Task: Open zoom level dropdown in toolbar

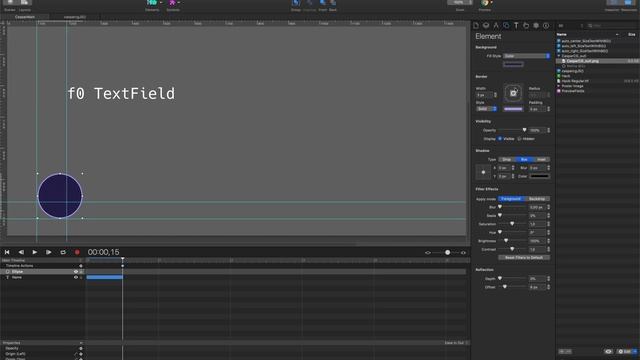Action: 460,2
